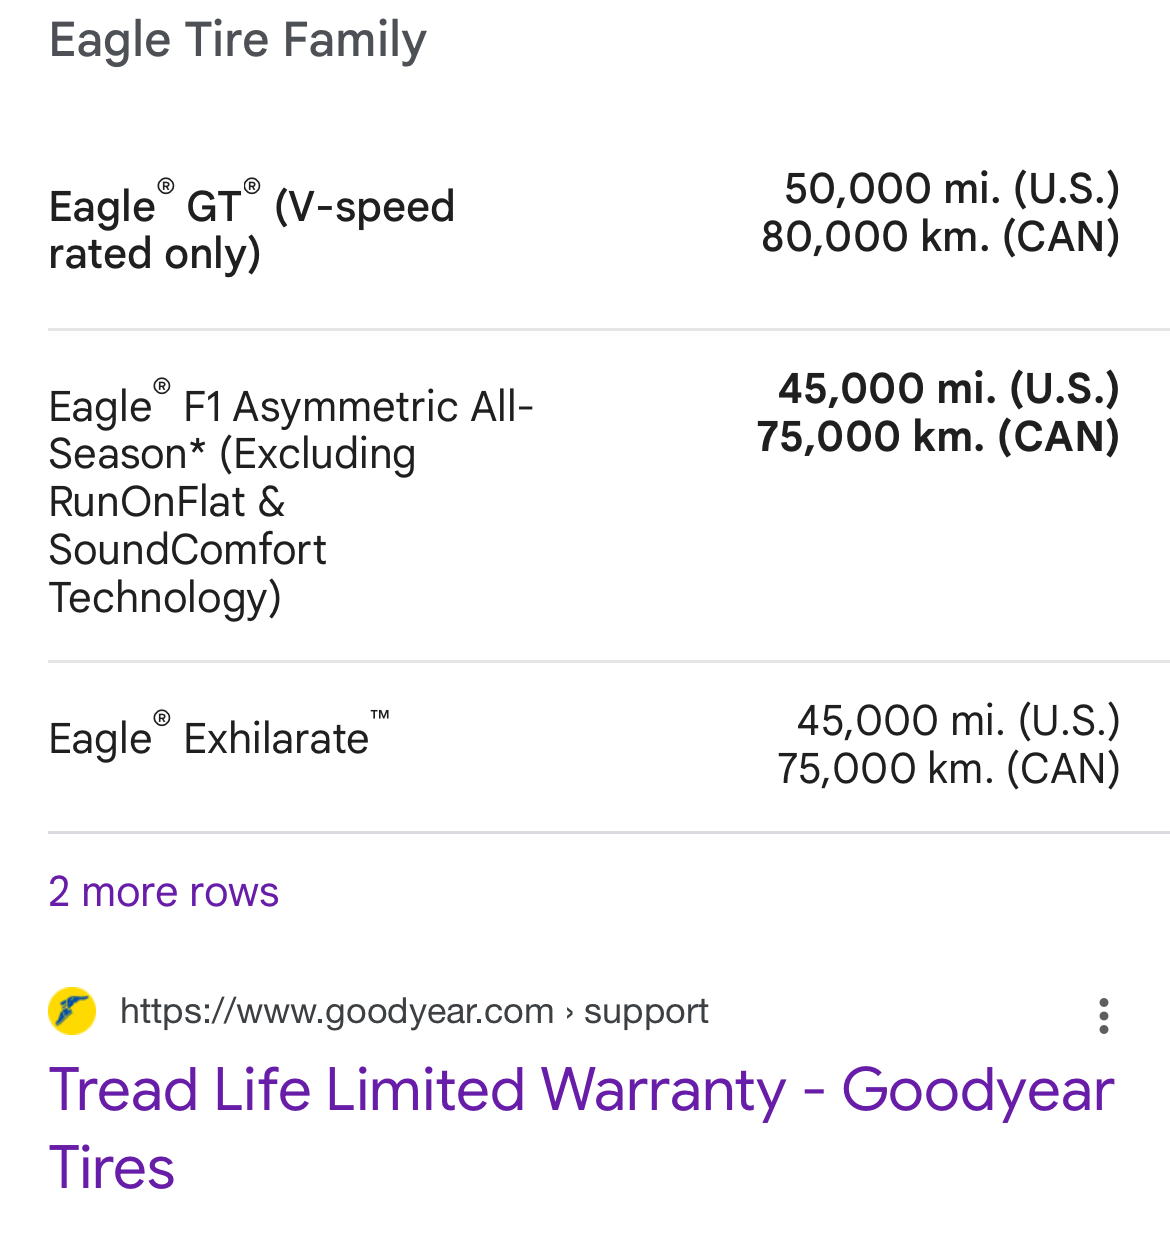1170x1234 pixels.
Task: Select the Eagle GT (V-speed rated only) name
Action: pos(251,229)
